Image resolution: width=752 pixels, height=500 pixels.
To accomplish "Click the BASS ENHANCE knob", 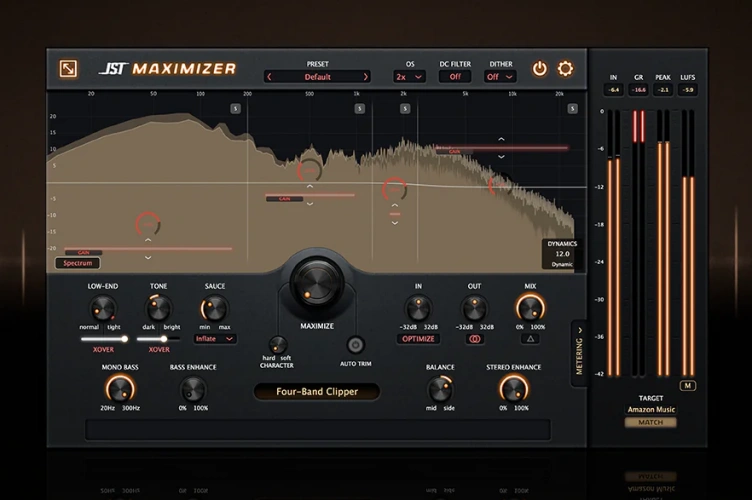I will click(x=193, y=389).
